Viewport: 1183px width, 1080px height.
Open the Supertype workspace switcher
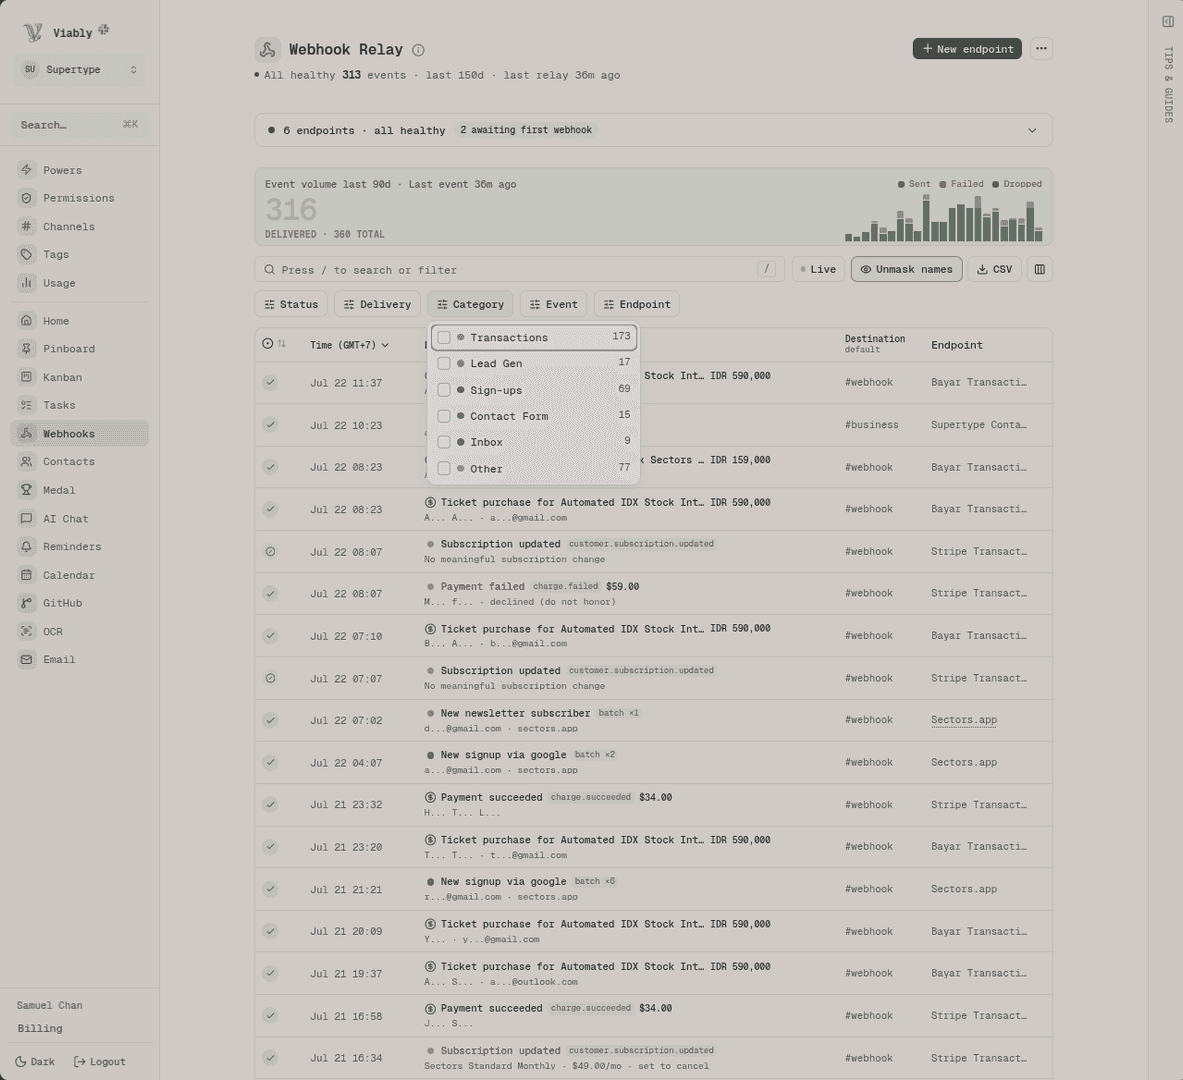tap(79, 69)
